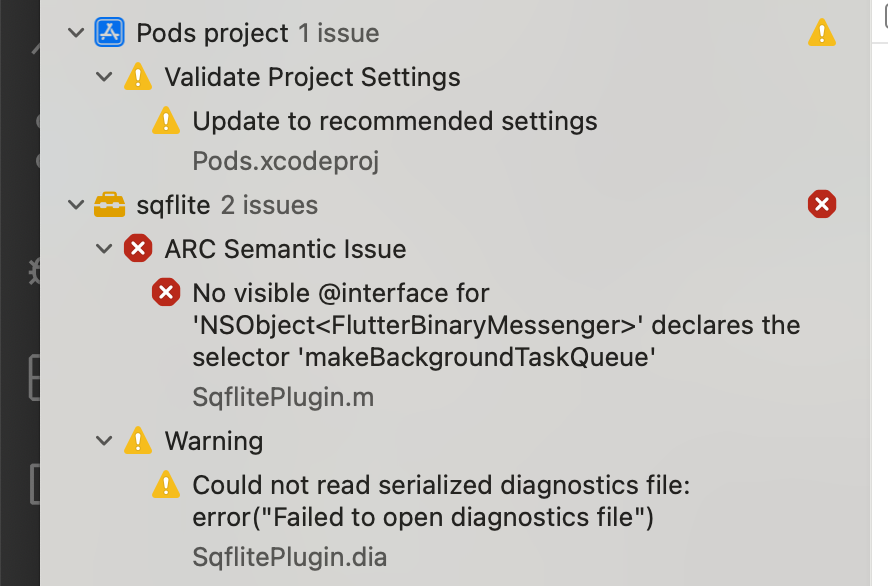Open the SqflitePlugin.m issue location
Viewport: 888px width, 586px height.
tap(282, 396)
